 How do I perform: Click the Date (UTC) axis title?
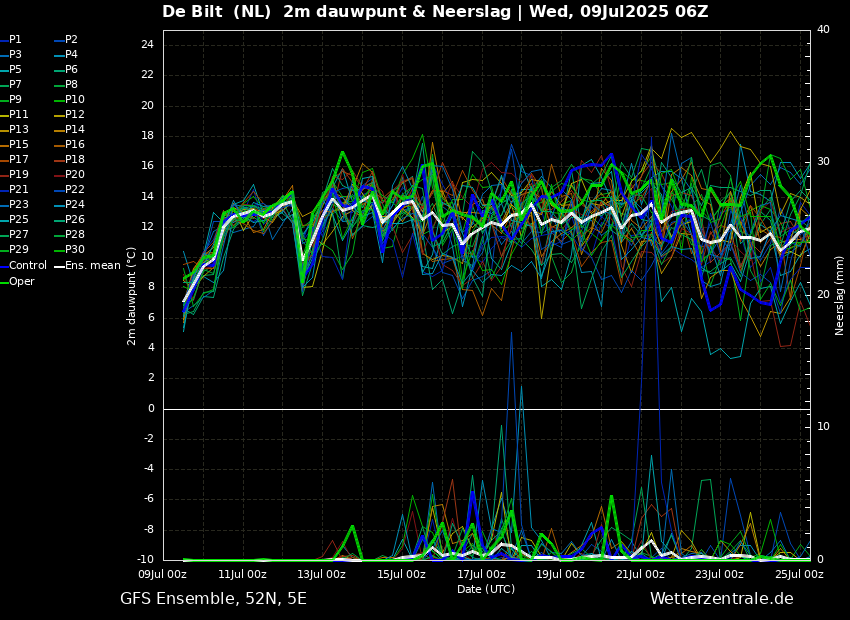click(x=486, y=589)
